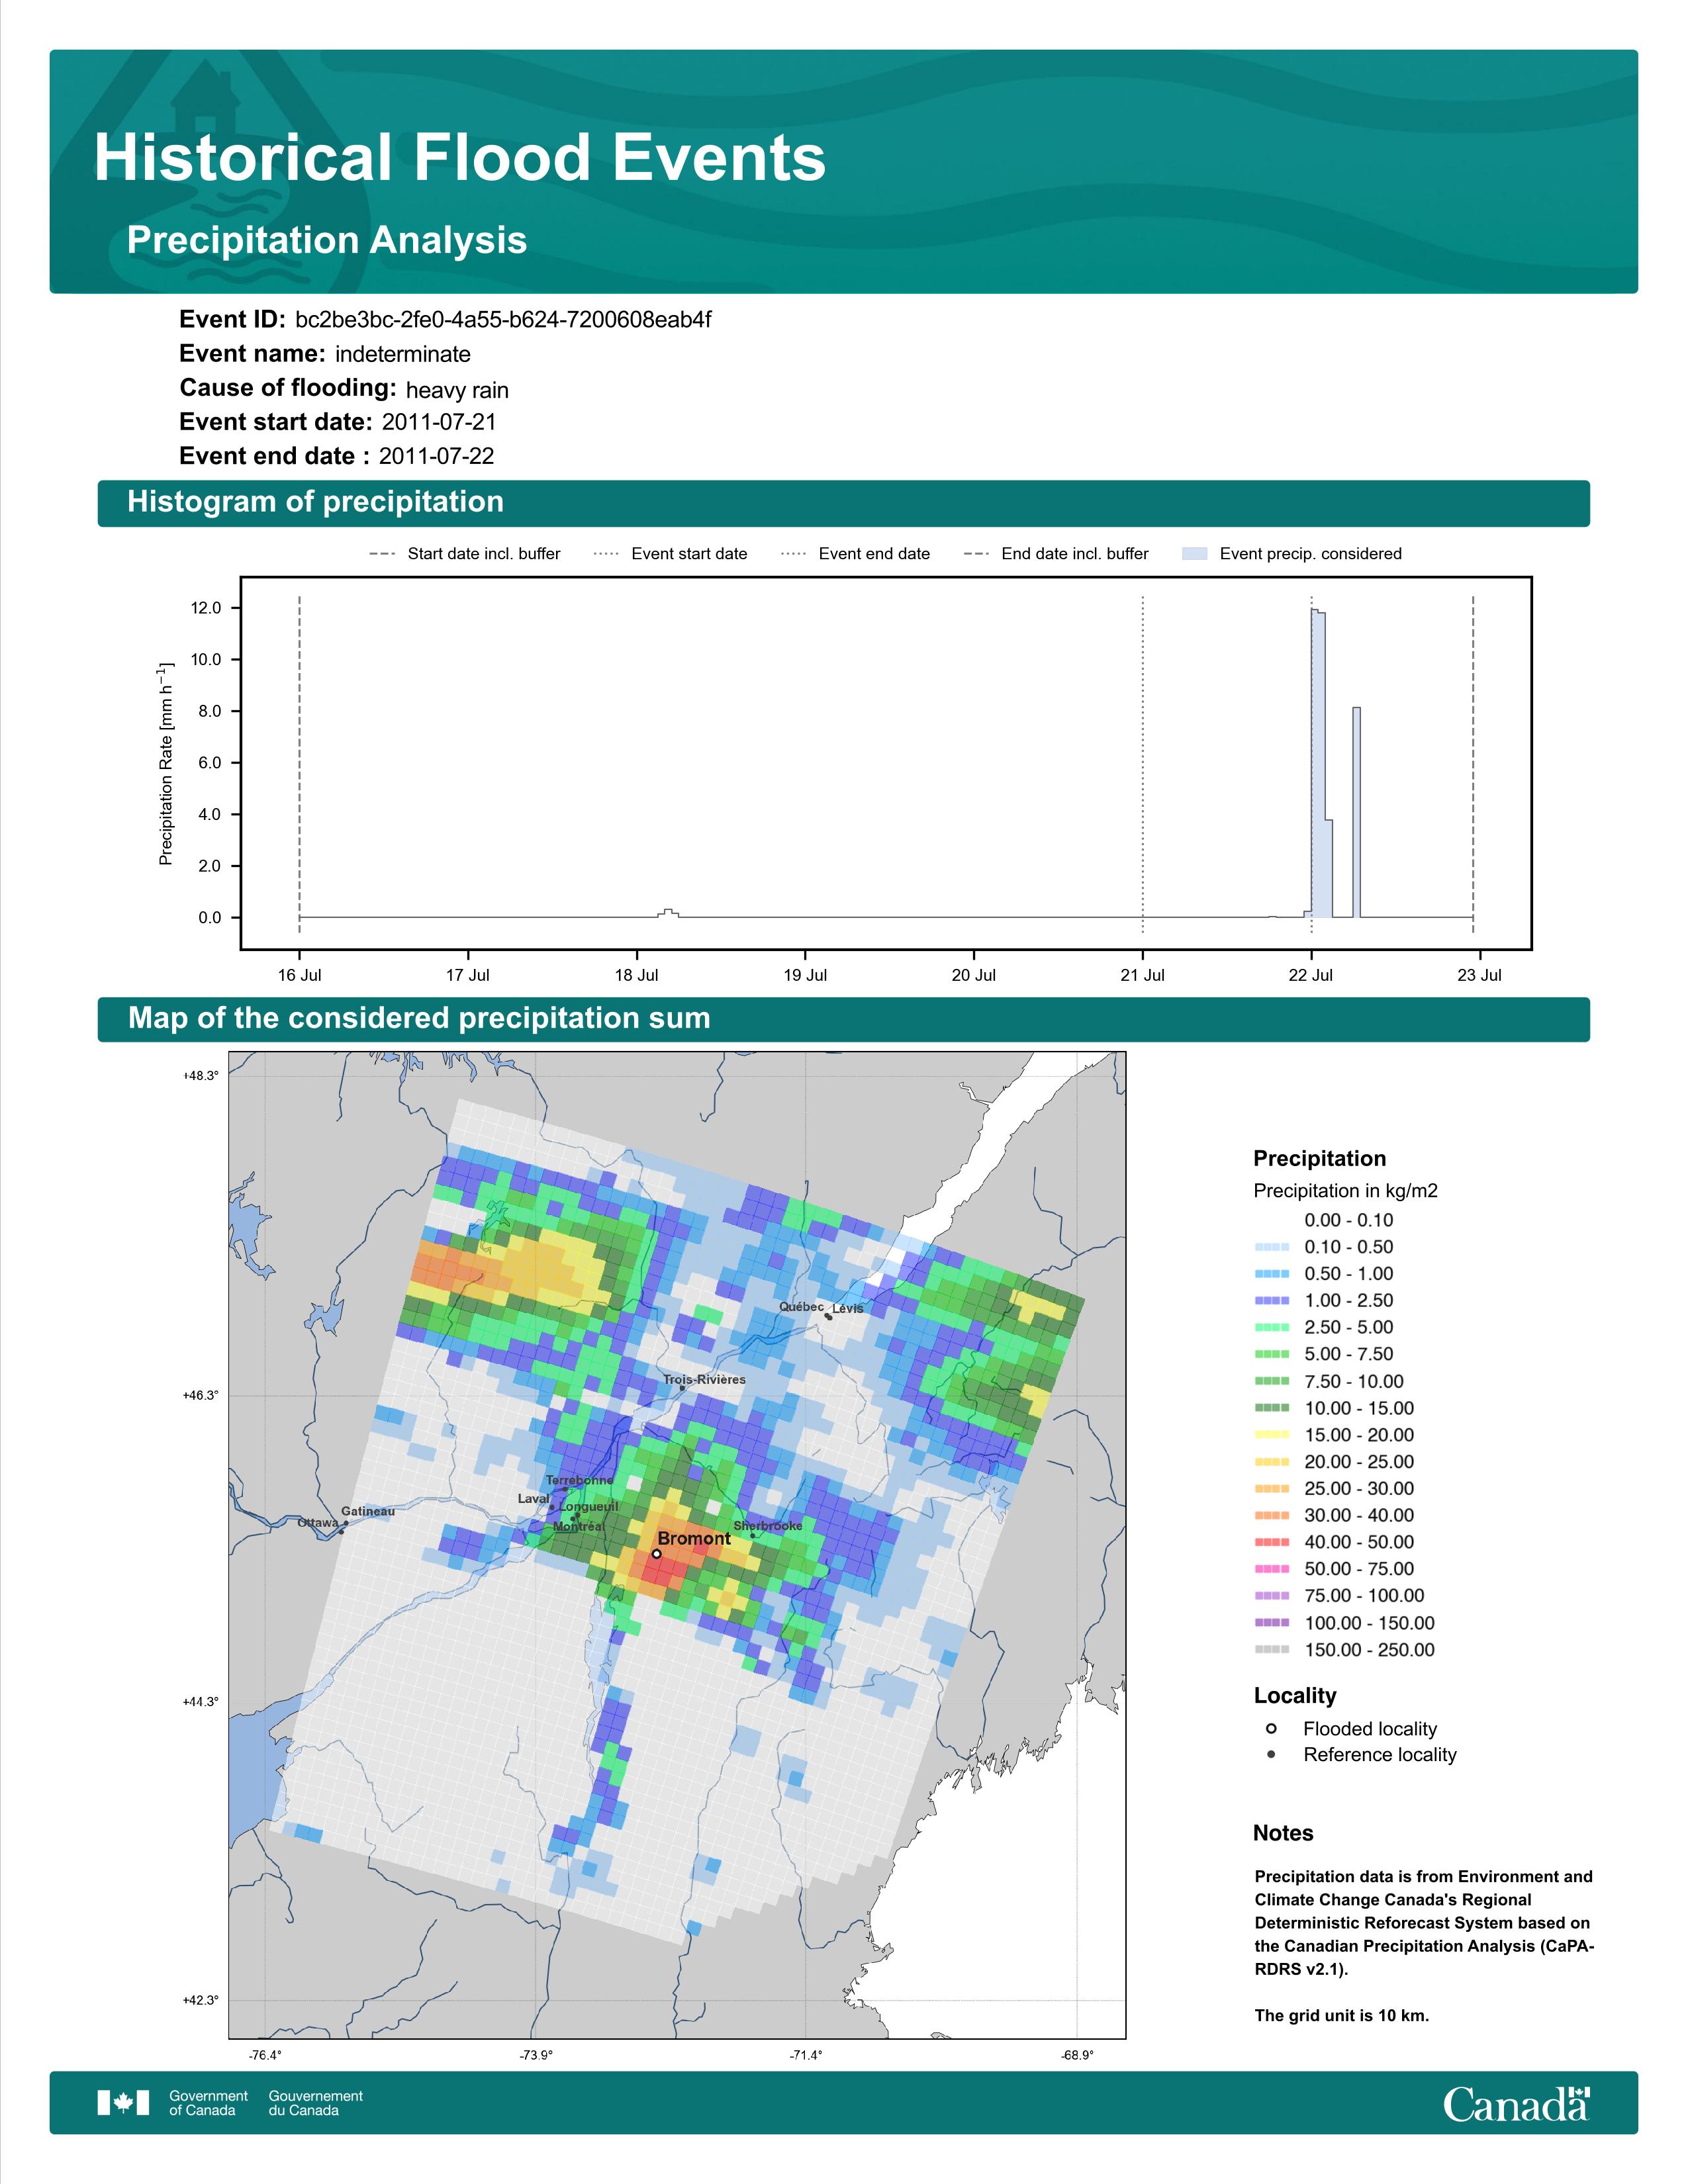Click the -73.9° longitude label
Viewport: 1688px width, 2184px height.
536,2055
